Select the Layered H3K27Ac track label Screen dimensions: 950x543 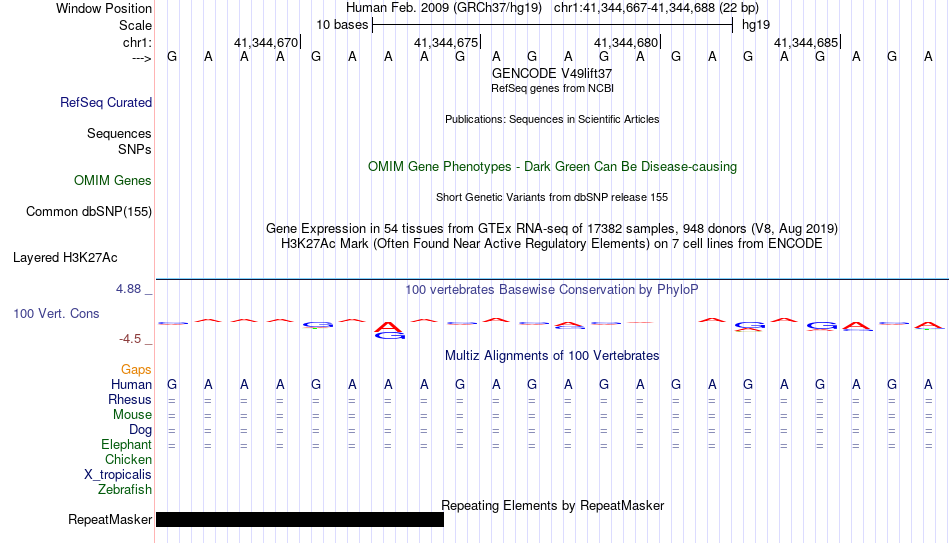[65, 258]
